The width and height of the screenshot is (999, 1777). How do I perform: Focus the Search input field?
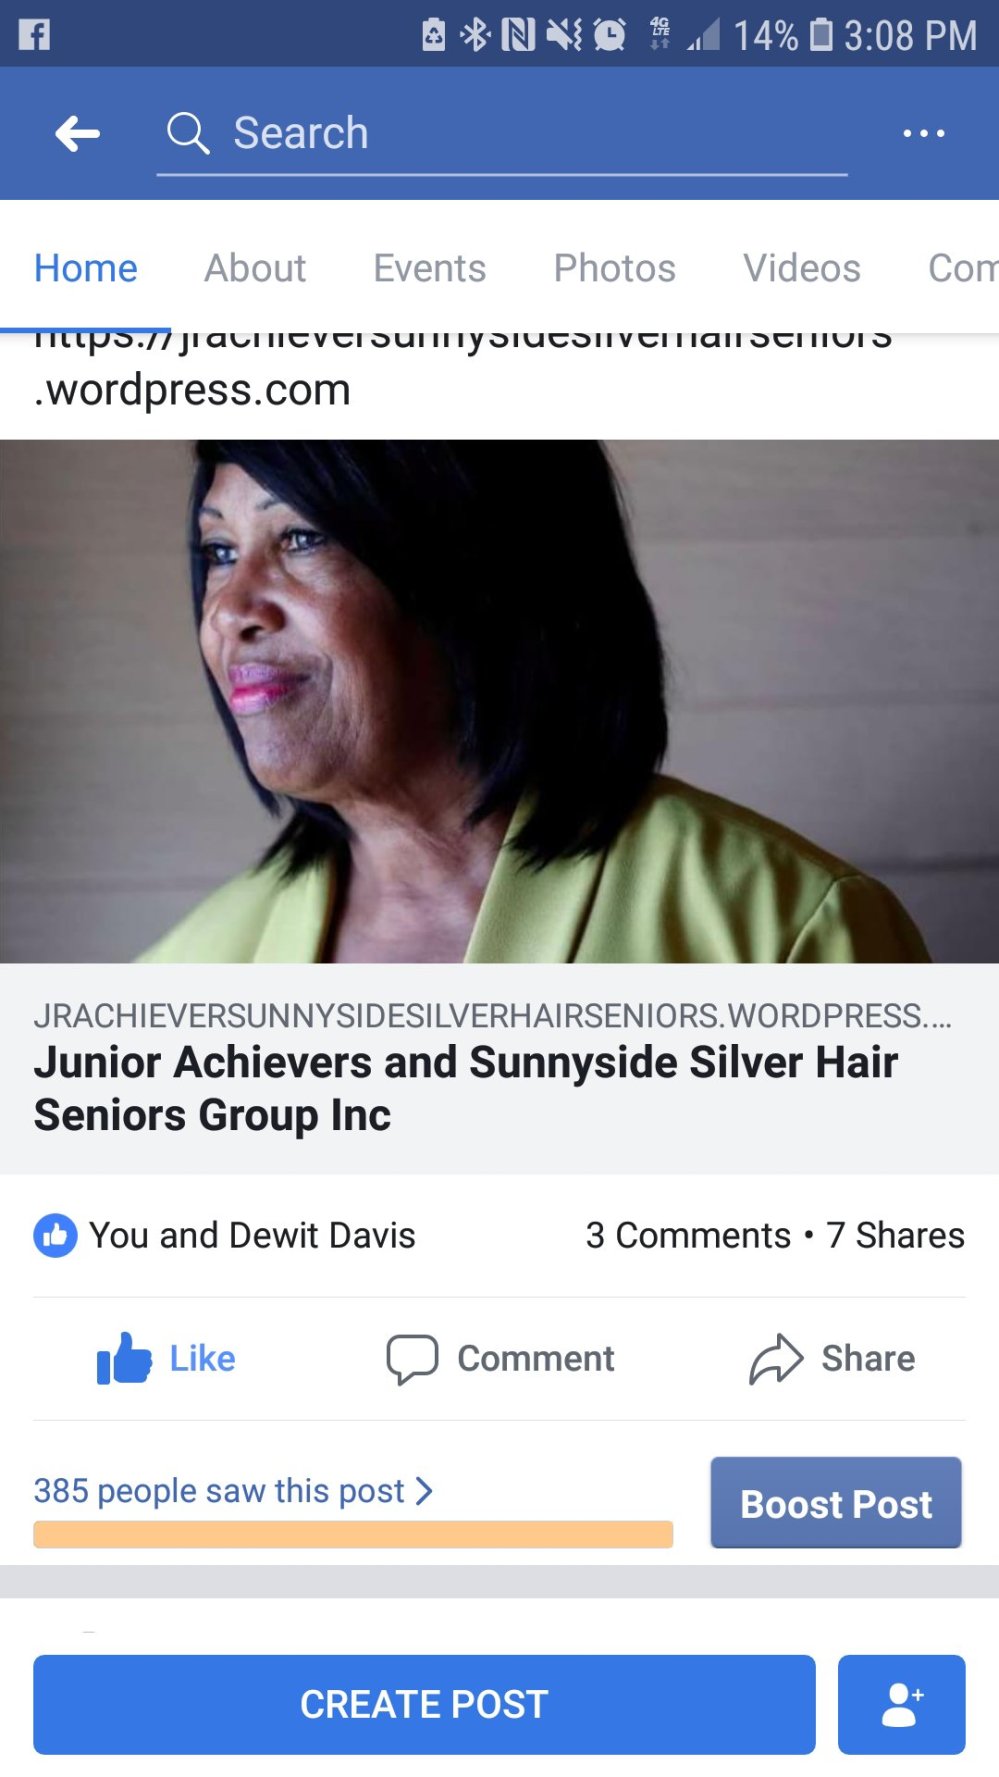tap(502, 135)
